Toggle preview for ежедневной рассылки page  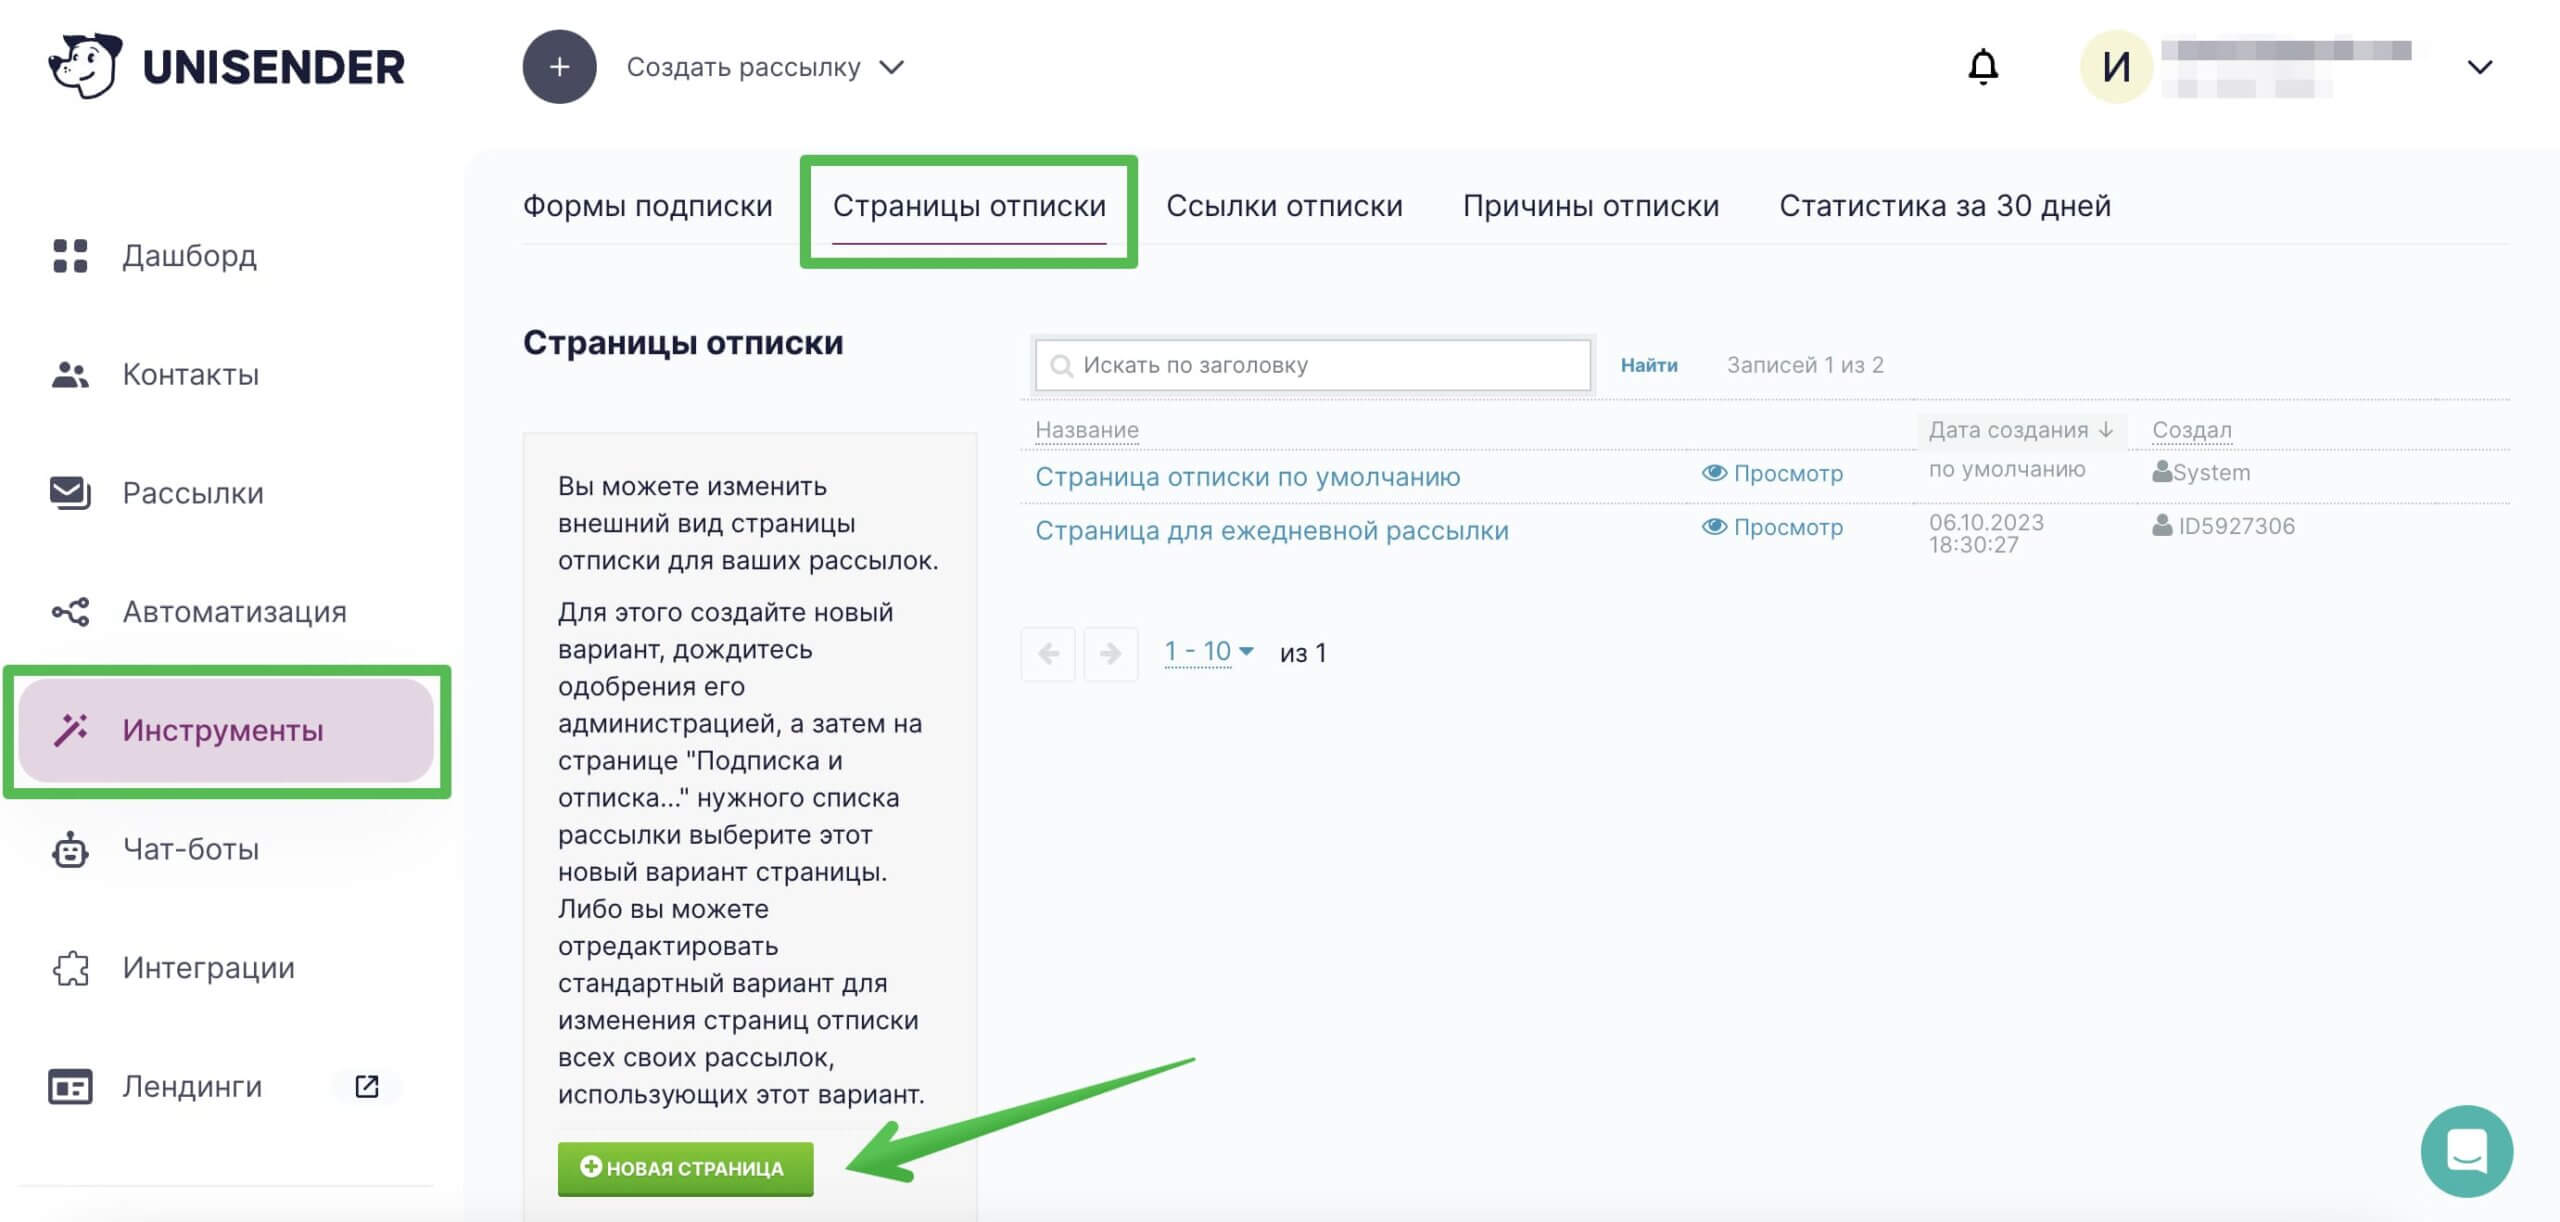pos(1773,528)
